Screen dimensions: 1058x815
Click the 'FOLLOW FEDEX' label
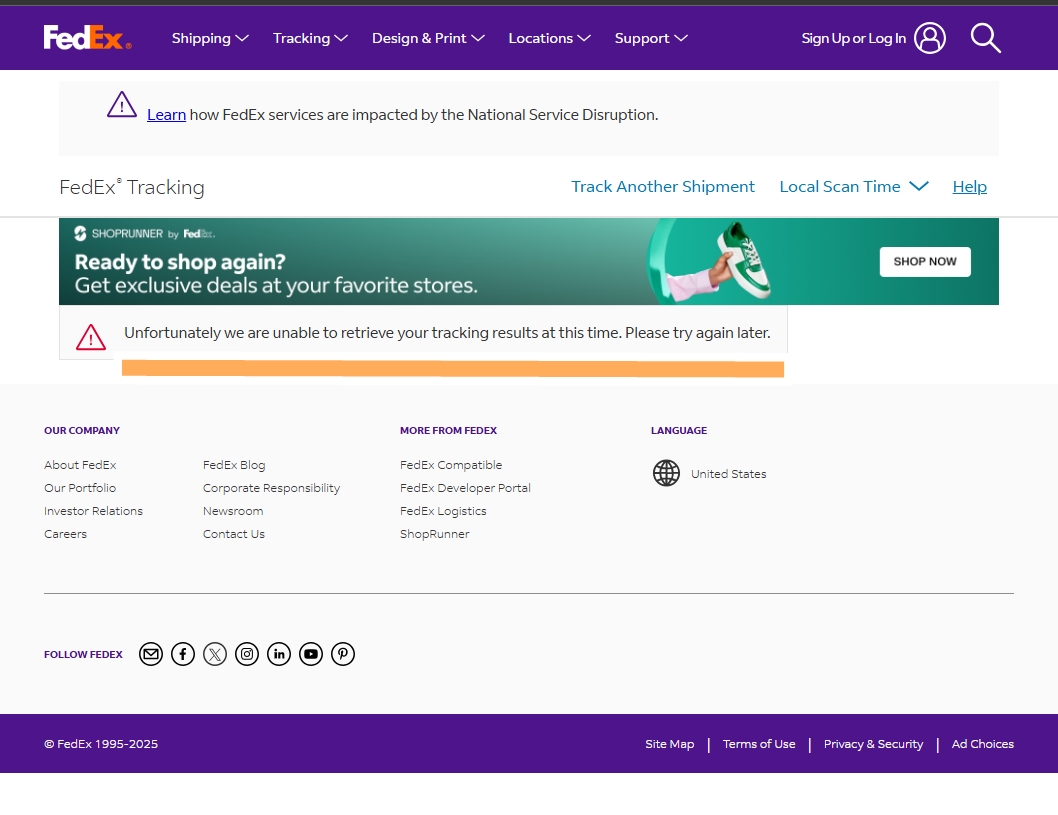coord(83,654)
